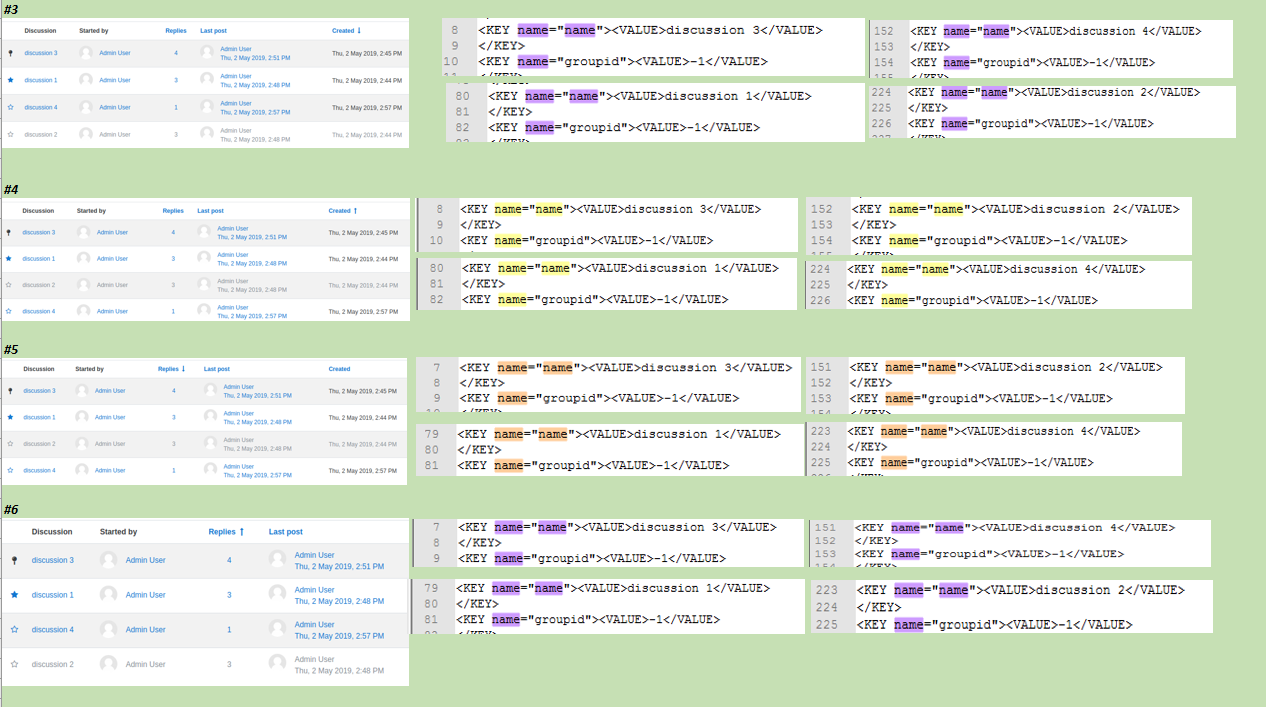Open the discussion 2 link in table #6
The width and height of the screenshot is (1266, 707).
53,664
